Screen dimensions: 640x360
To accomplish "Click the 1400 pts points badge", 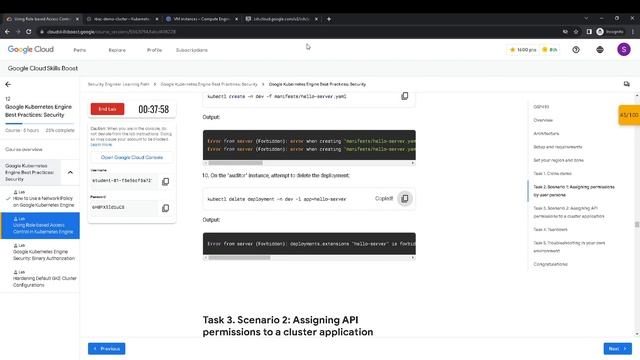I will coord(523,50).
